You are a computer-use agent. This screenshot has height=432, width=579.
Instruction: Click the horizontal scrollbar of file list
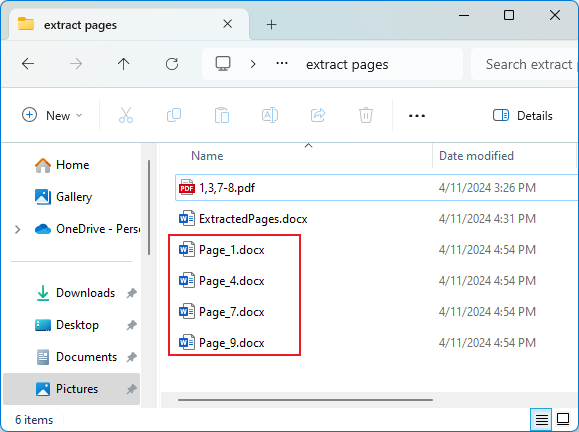pos(305,400)
